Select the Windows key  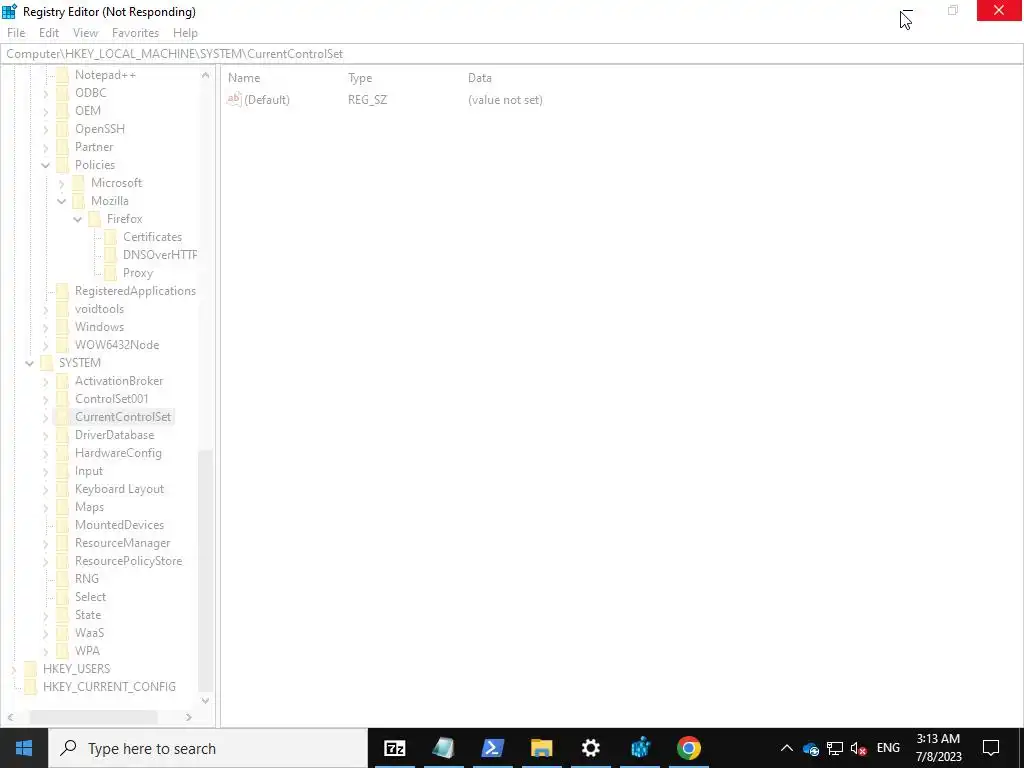click(x=99, y=327)
